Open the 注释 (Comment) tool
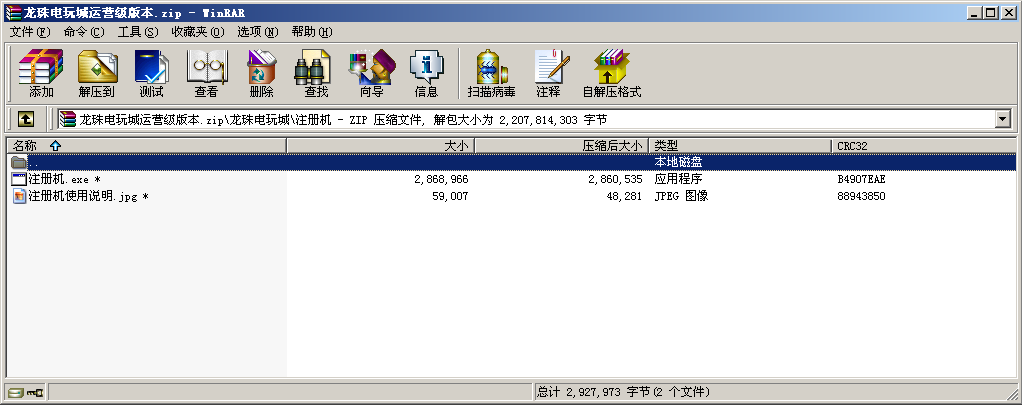The image size is (1022, 405). point(548,74)
